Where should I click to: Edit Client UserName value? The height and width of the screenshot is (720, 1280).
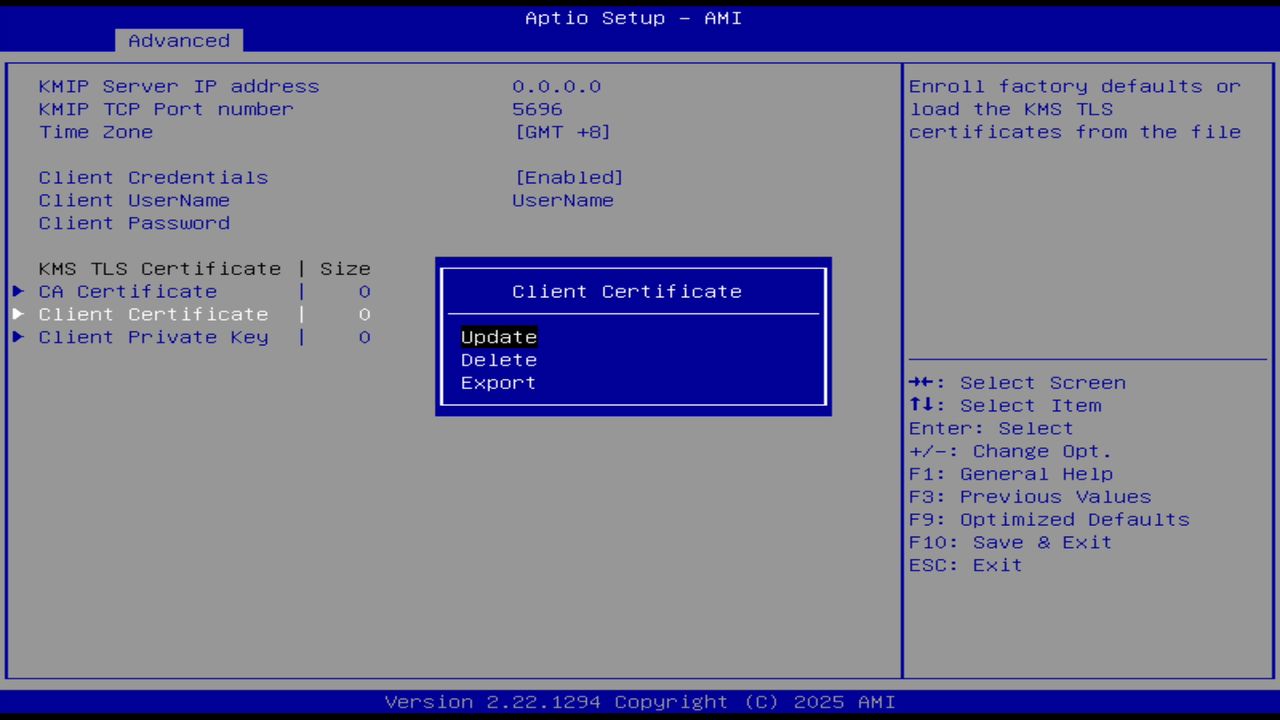coord(563,200)
